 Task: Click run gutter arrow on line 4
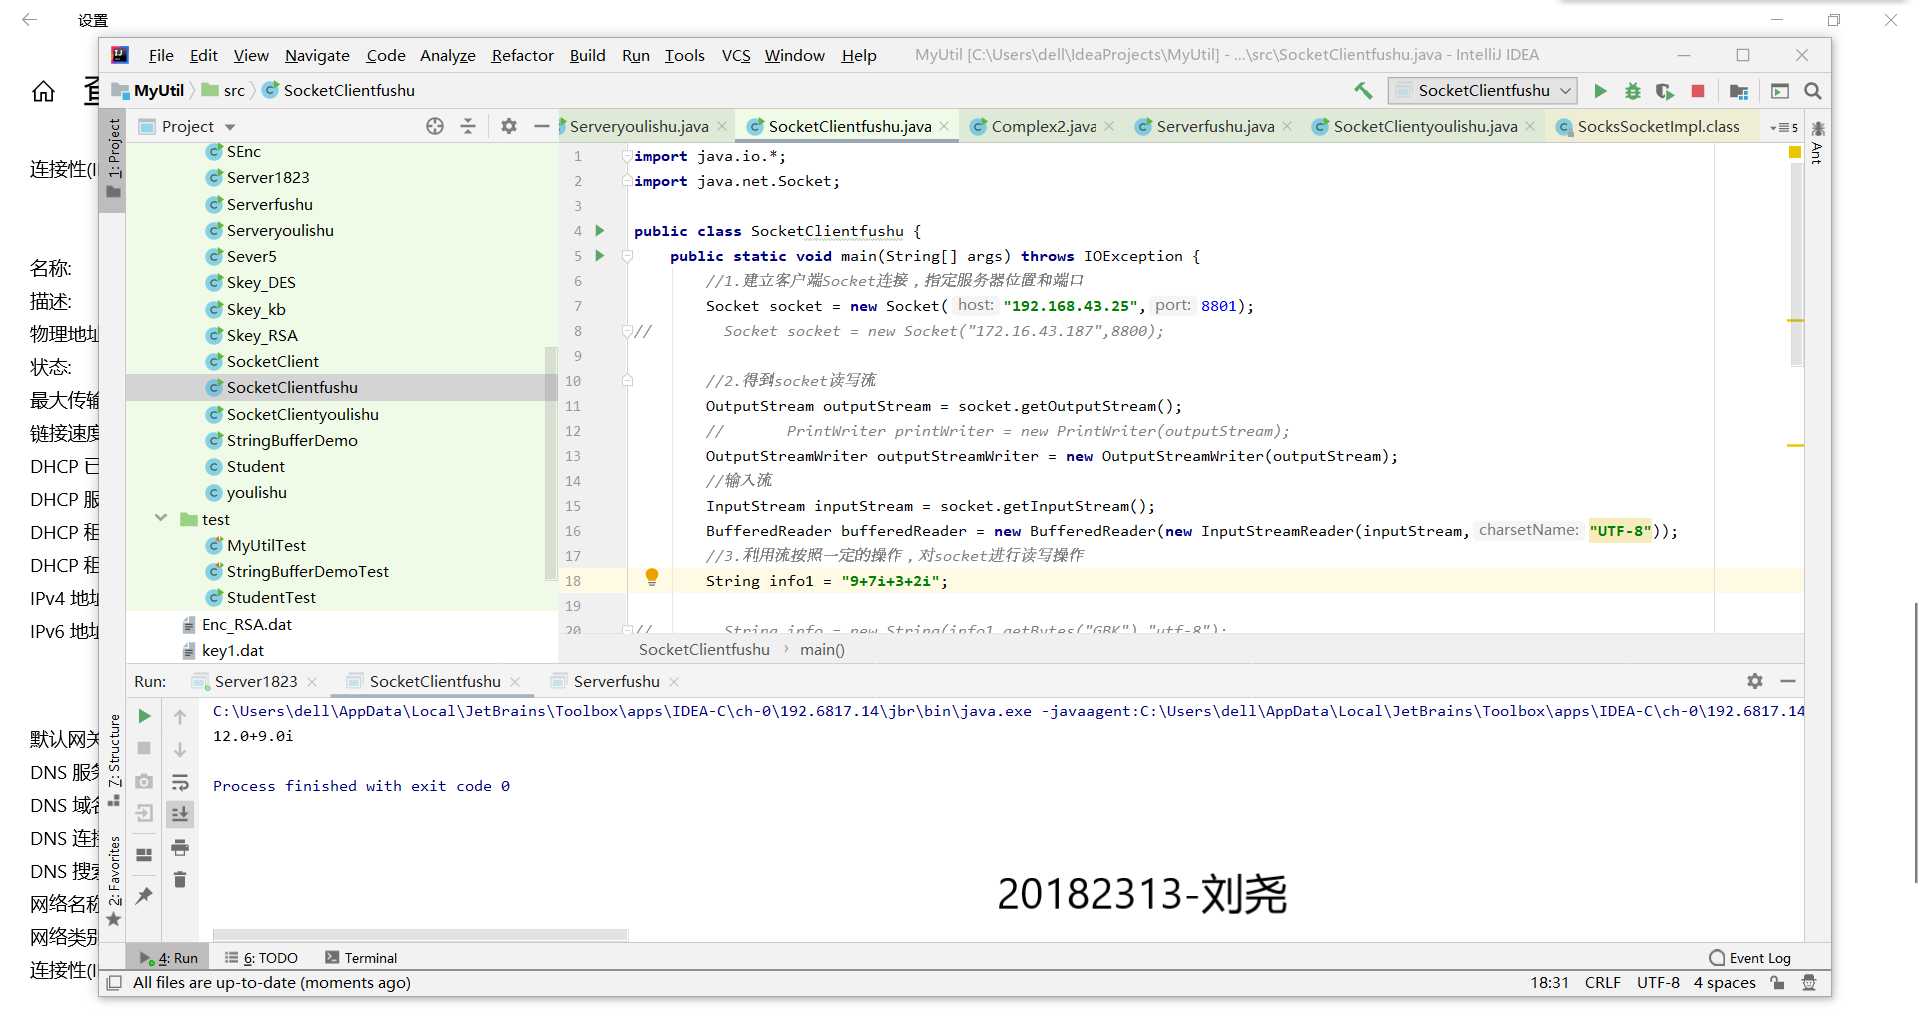coord(600,231)
